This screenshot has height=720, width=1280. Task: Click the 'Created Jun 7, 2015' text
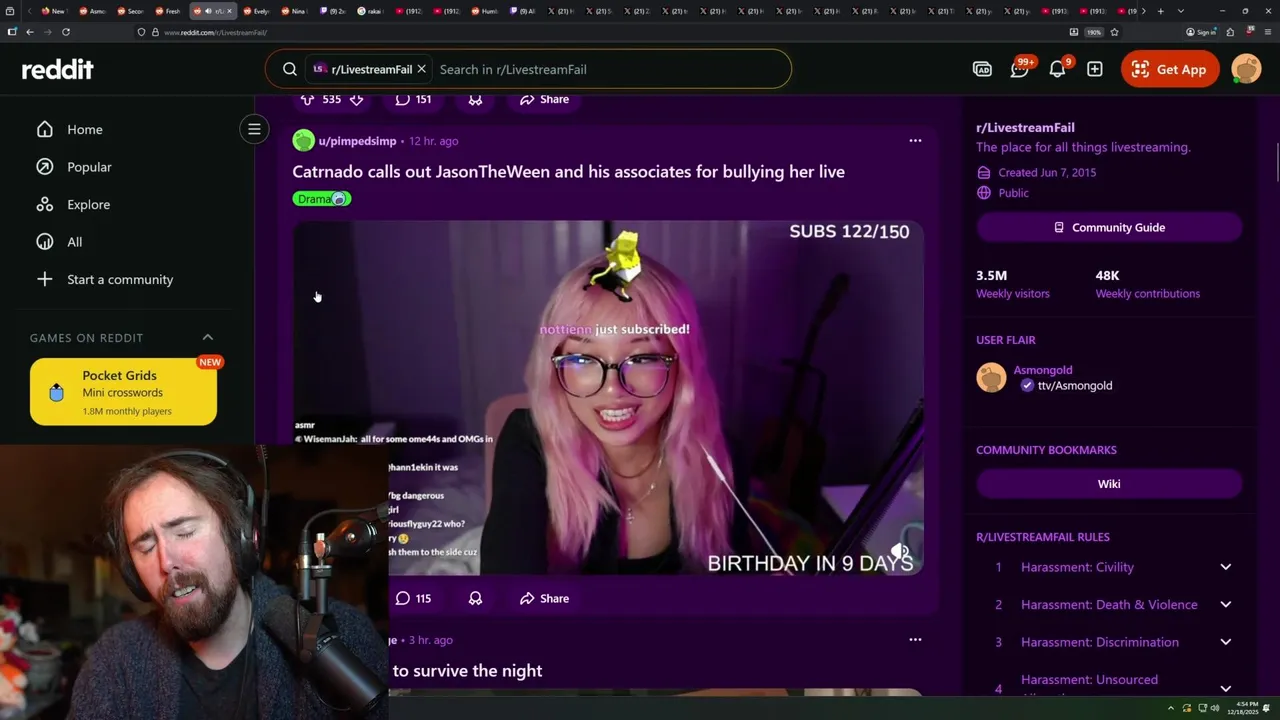(1047, 173)
